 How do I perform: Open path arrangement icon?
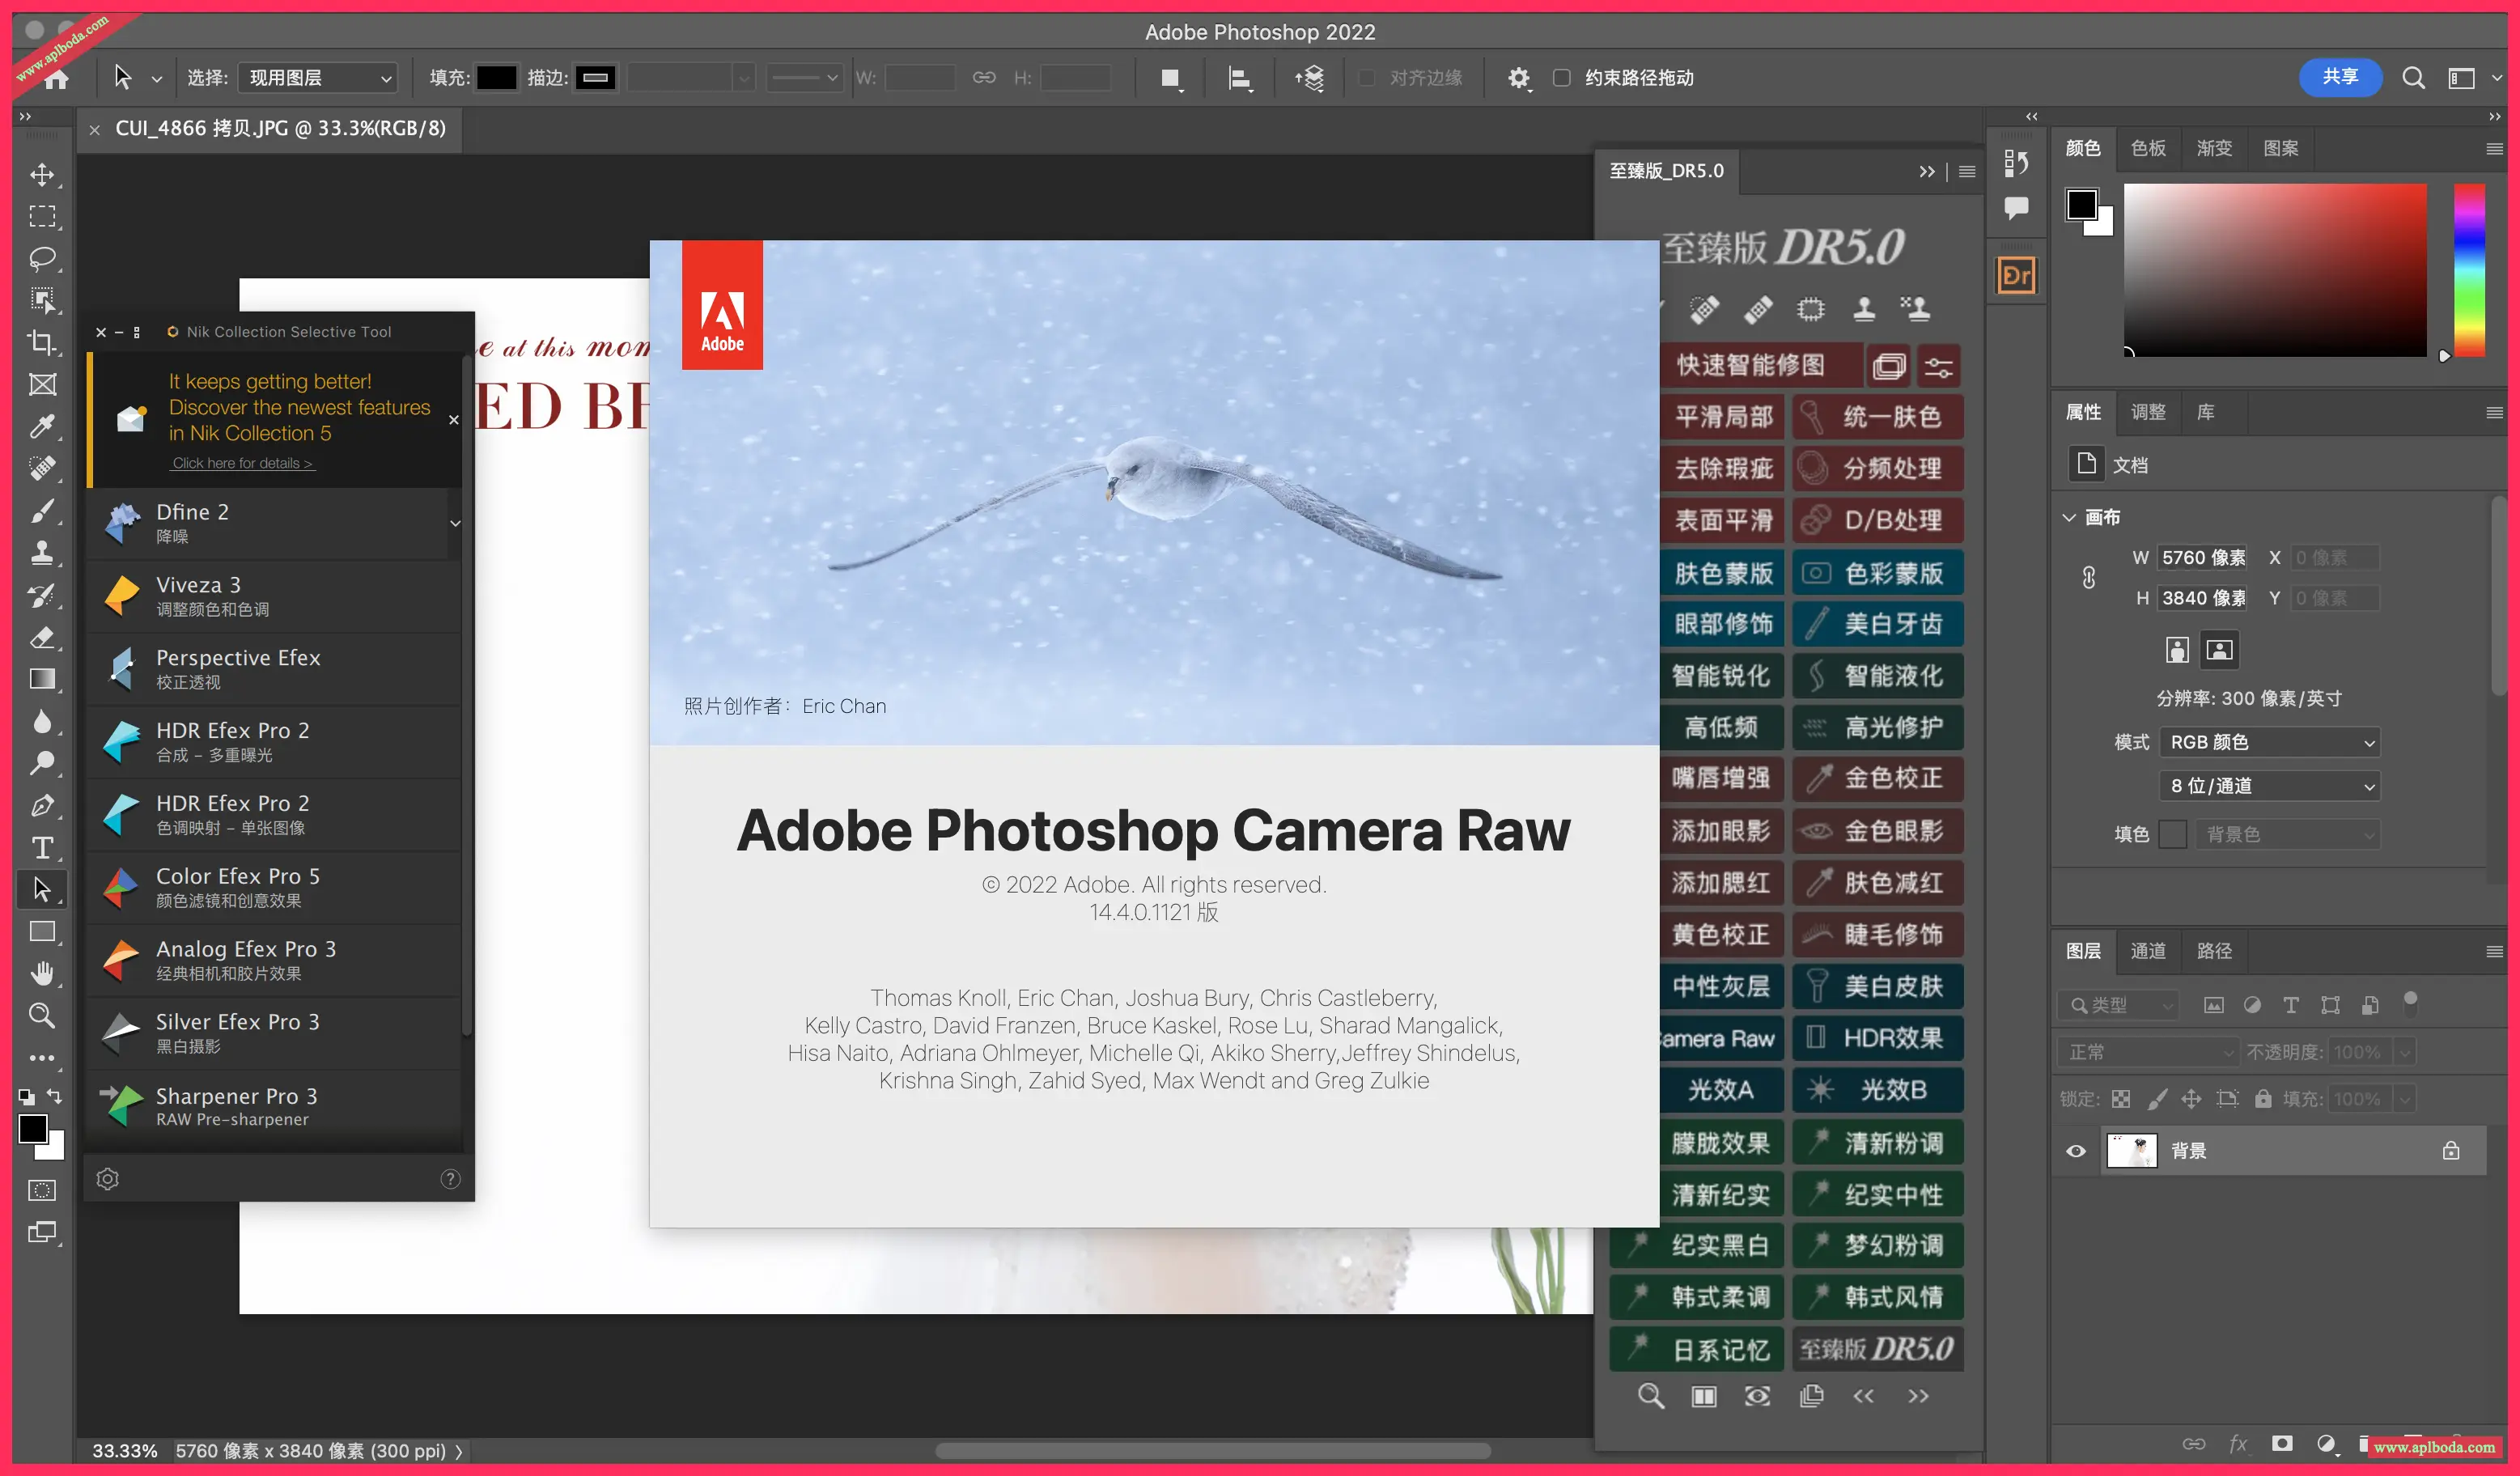1309,78
